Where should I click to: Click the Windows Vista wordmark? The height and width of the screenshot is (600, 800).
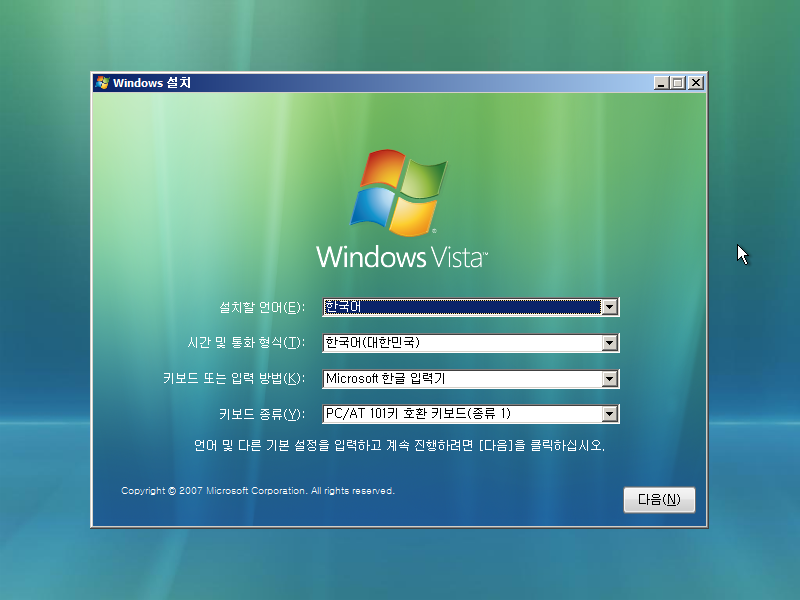(x=402, y=257)
